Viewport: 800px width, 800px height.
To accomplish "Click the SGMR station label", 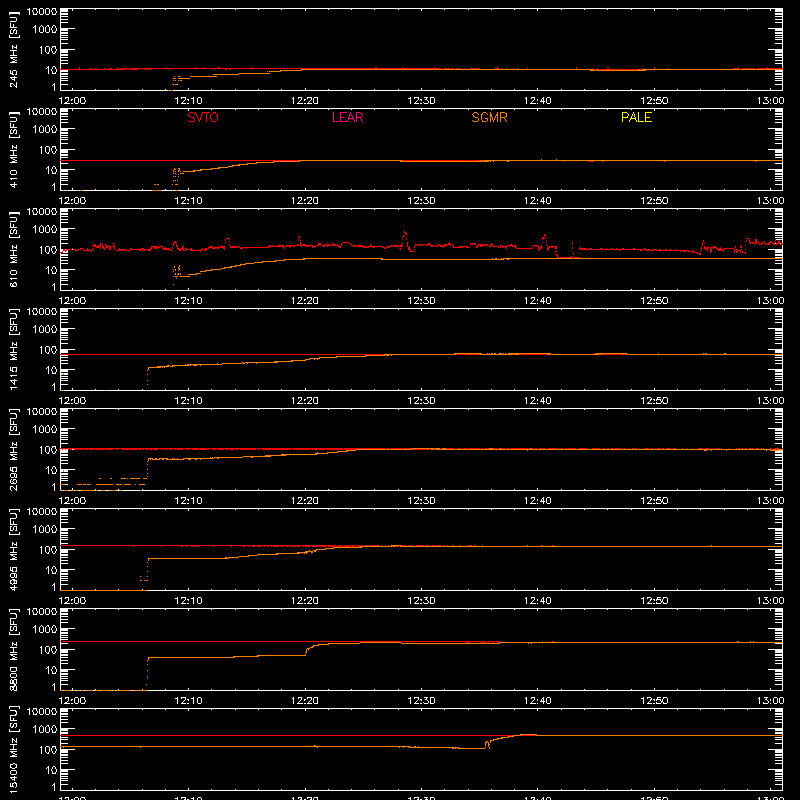I will coord(489,117).
